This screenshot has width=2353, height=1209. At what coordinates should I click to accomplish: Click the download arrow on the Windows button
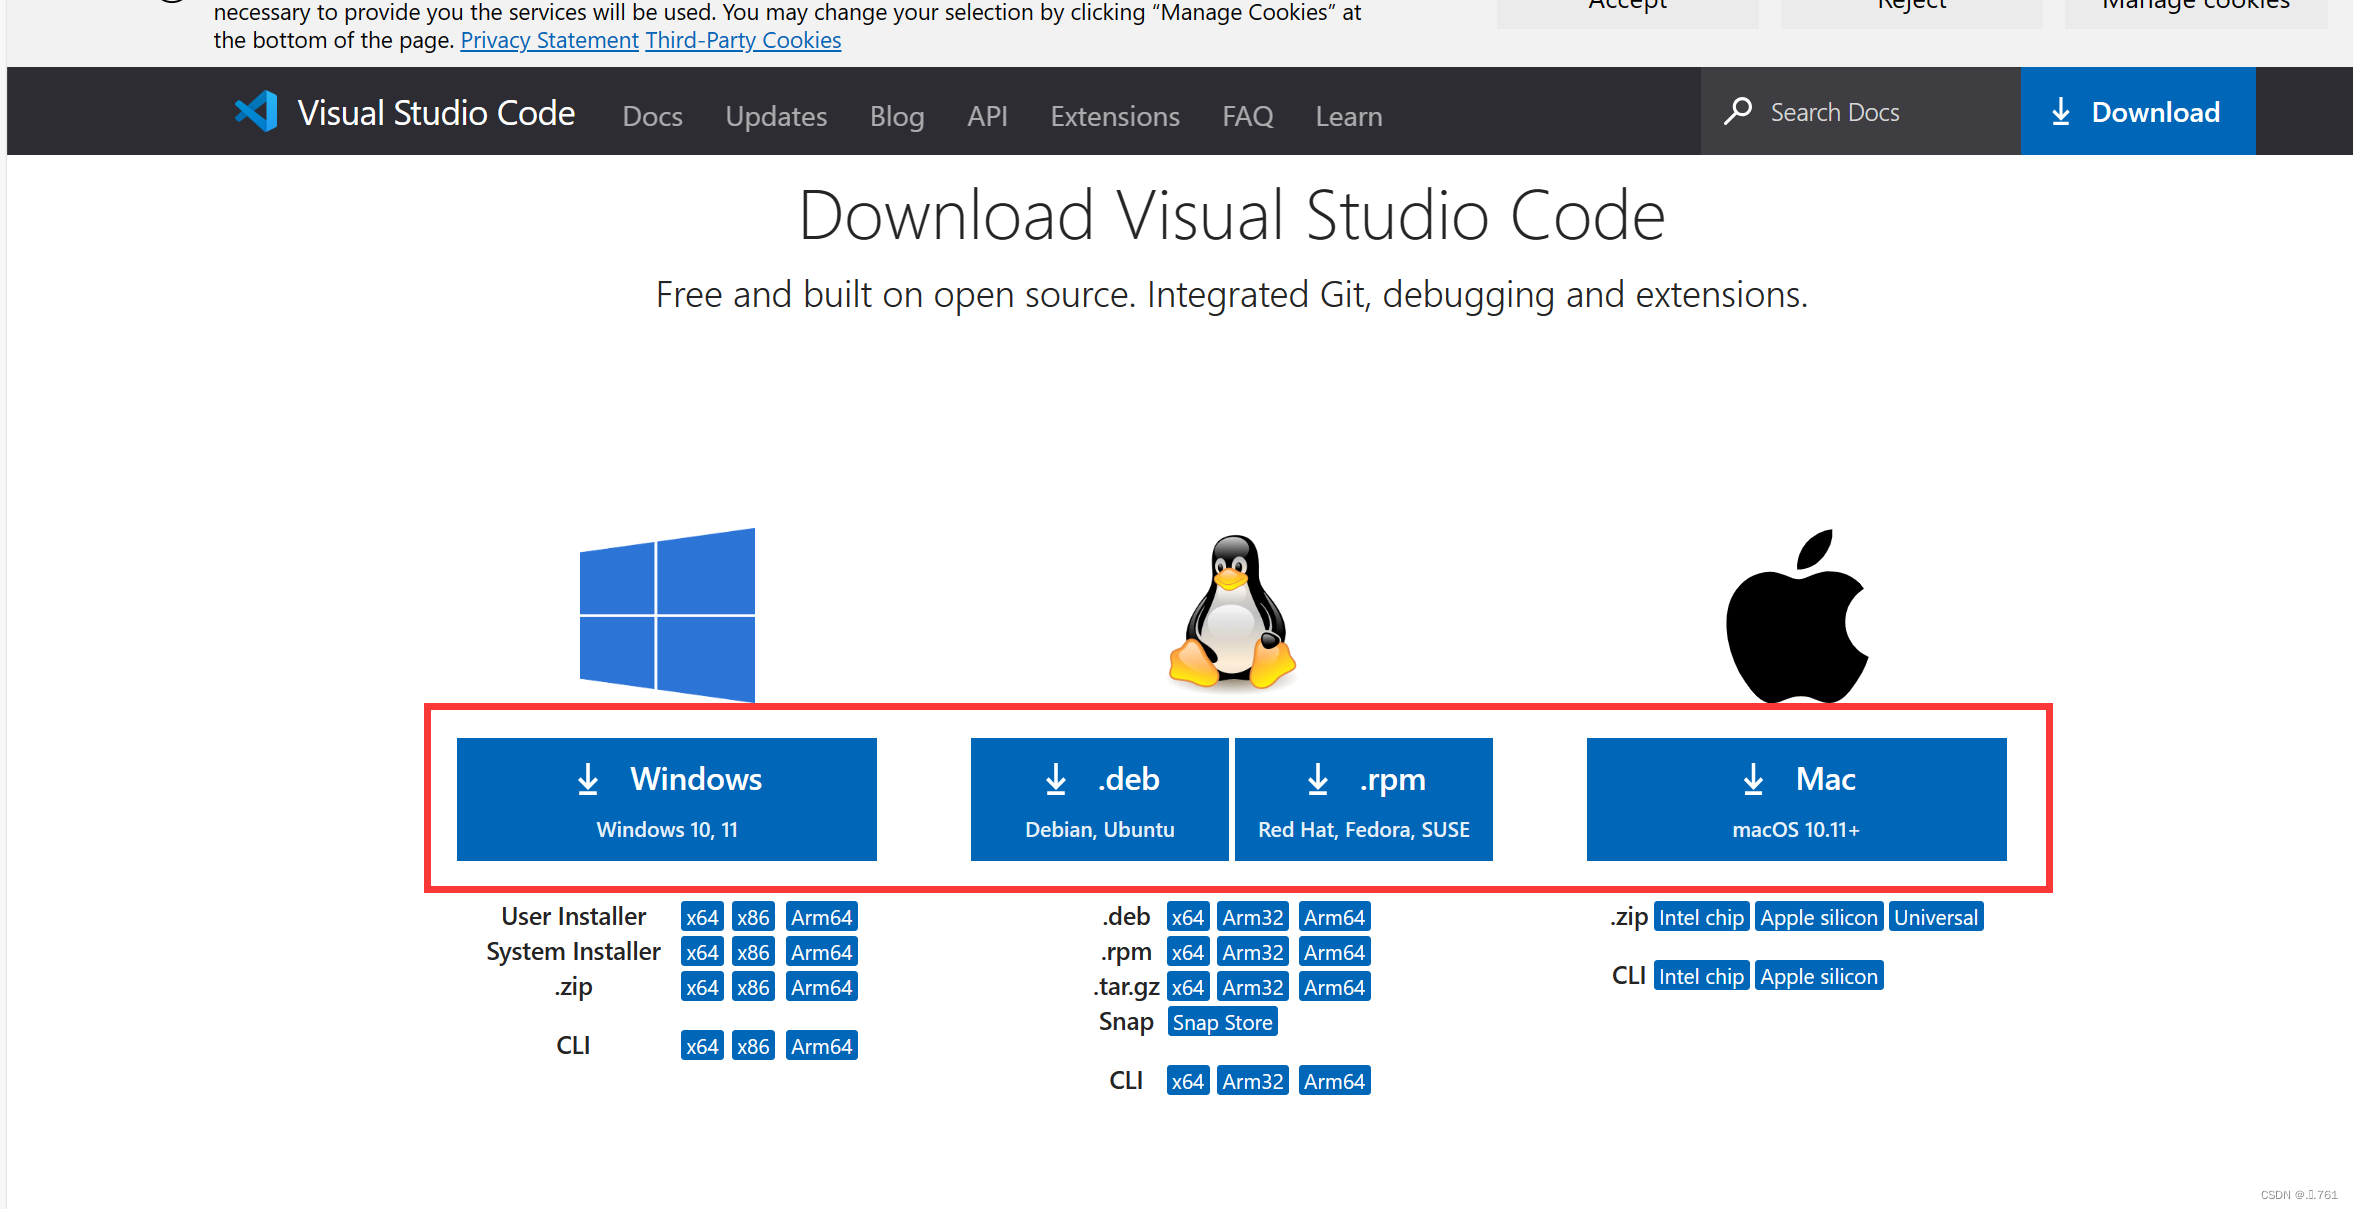(x=588, y=779)
